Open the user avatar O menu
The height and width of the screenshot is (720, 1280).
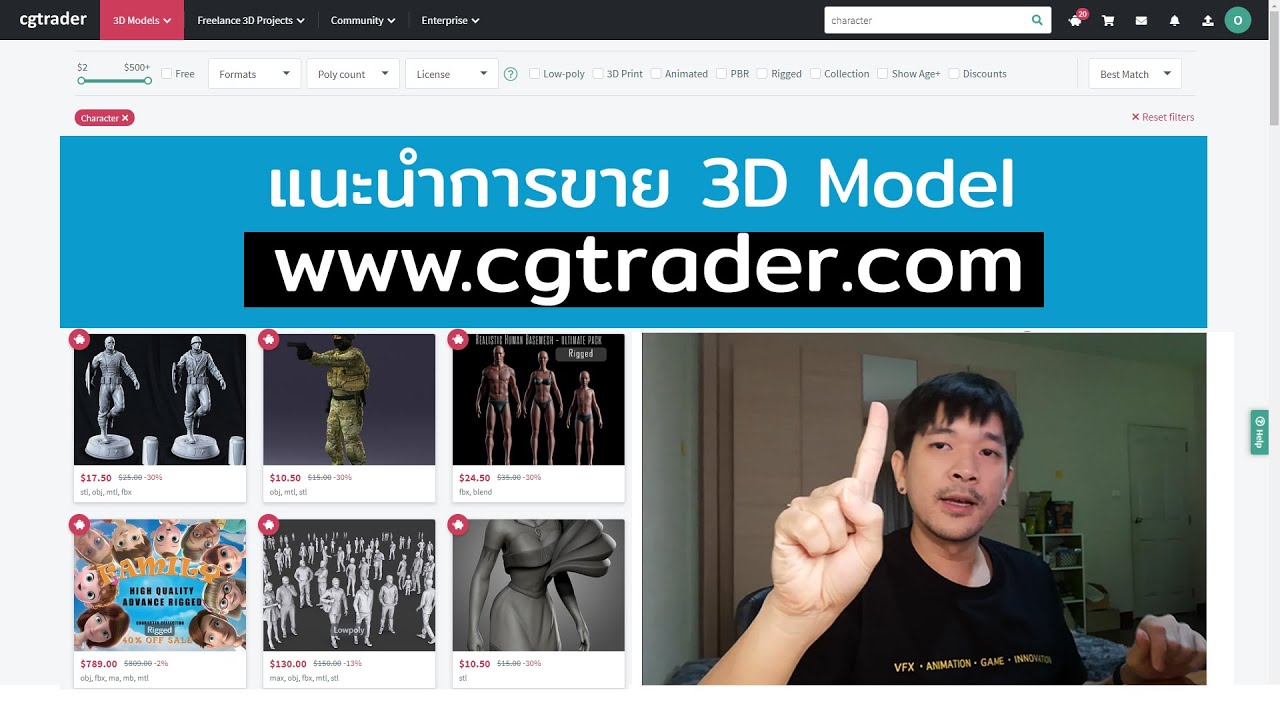[x=1238, y=20]
